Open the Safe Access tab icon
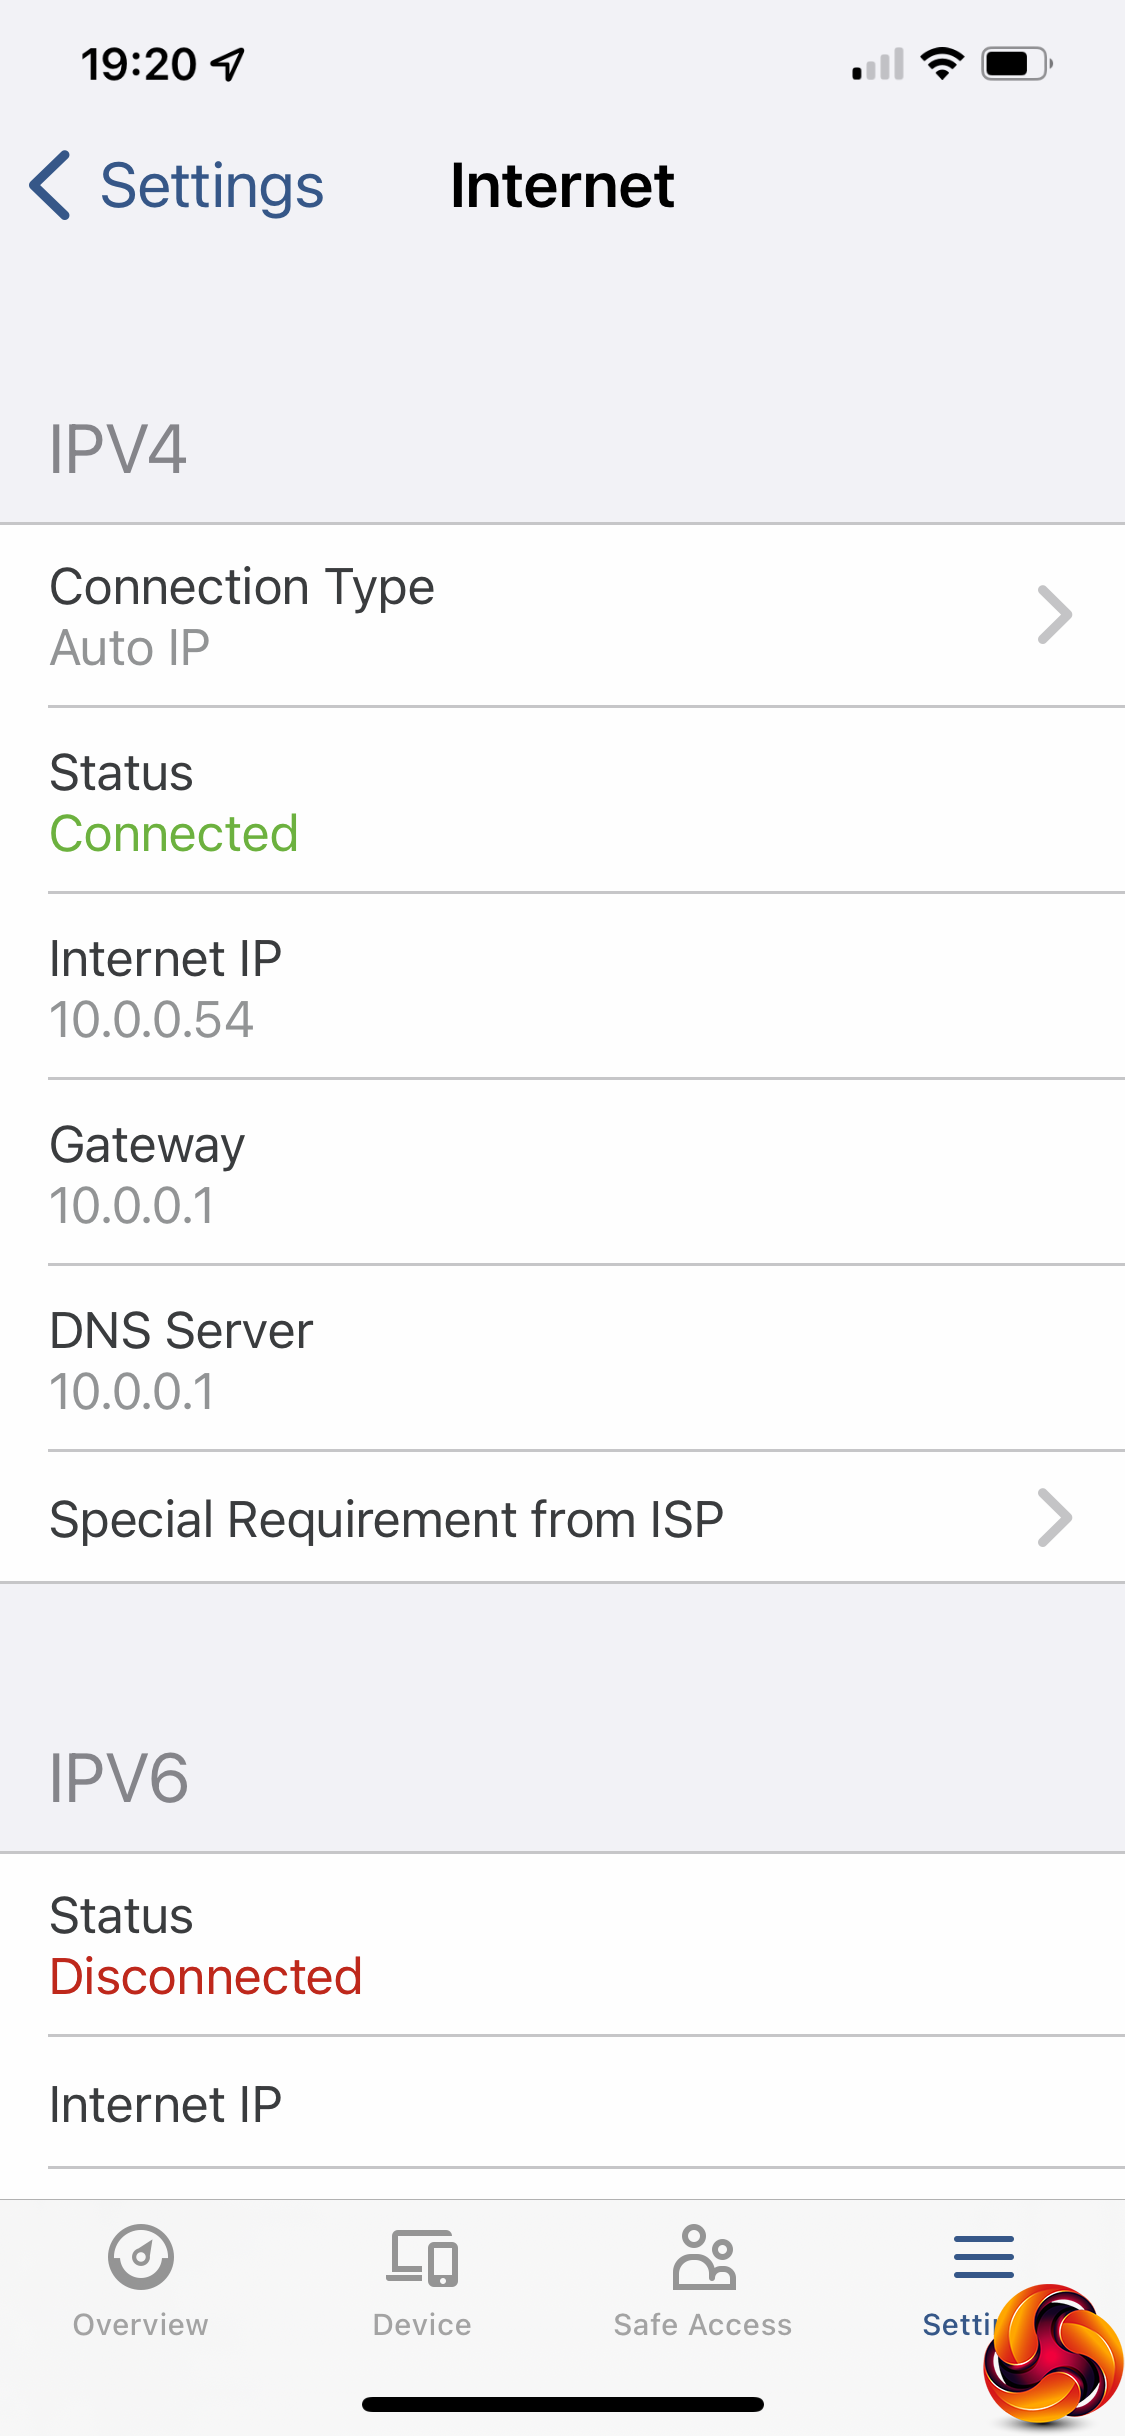The image size is (1125, 2436). click(x=704, y=2258)
